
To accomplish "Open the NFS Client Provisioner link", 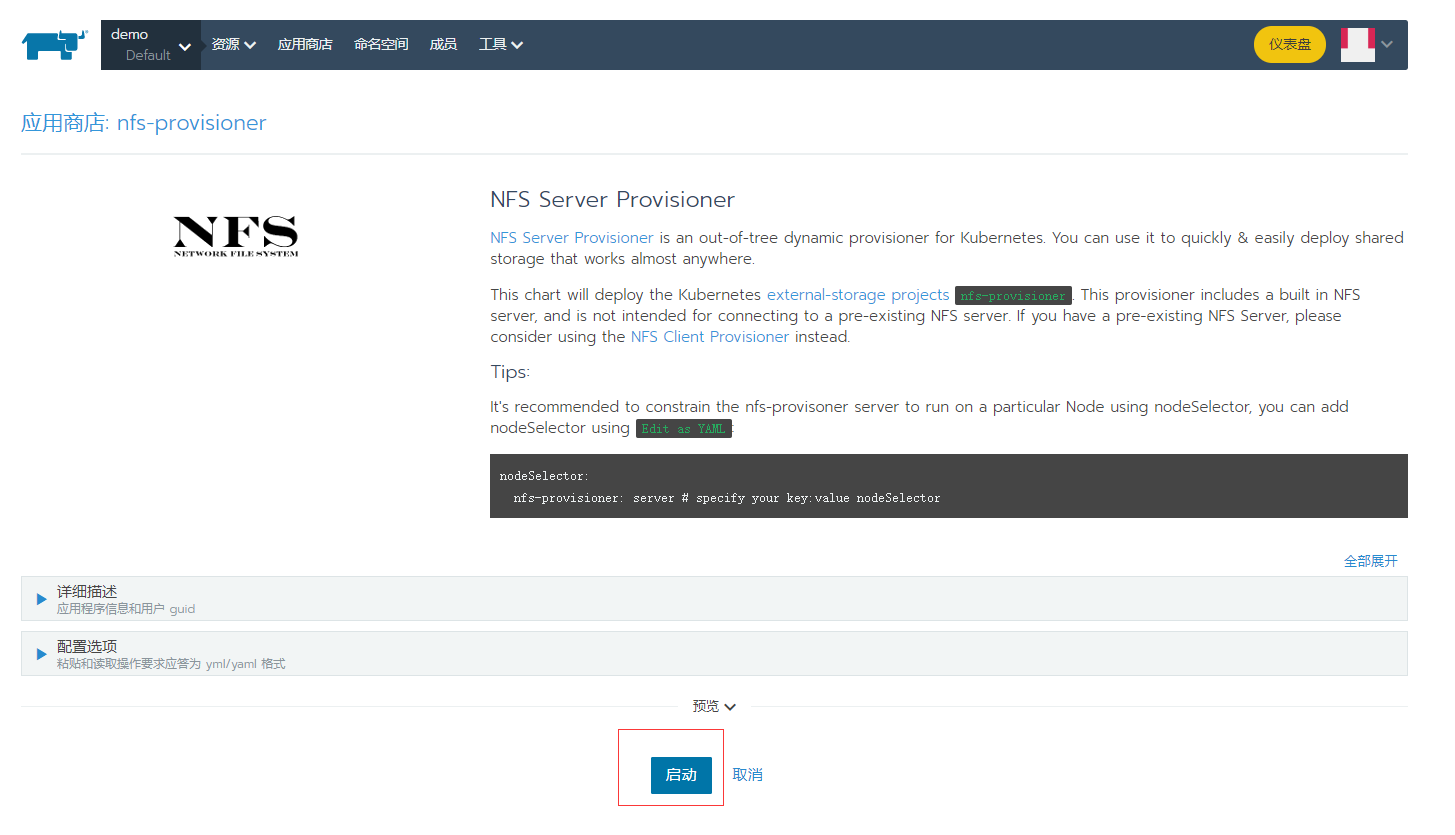I will click(x=710, y=336).
